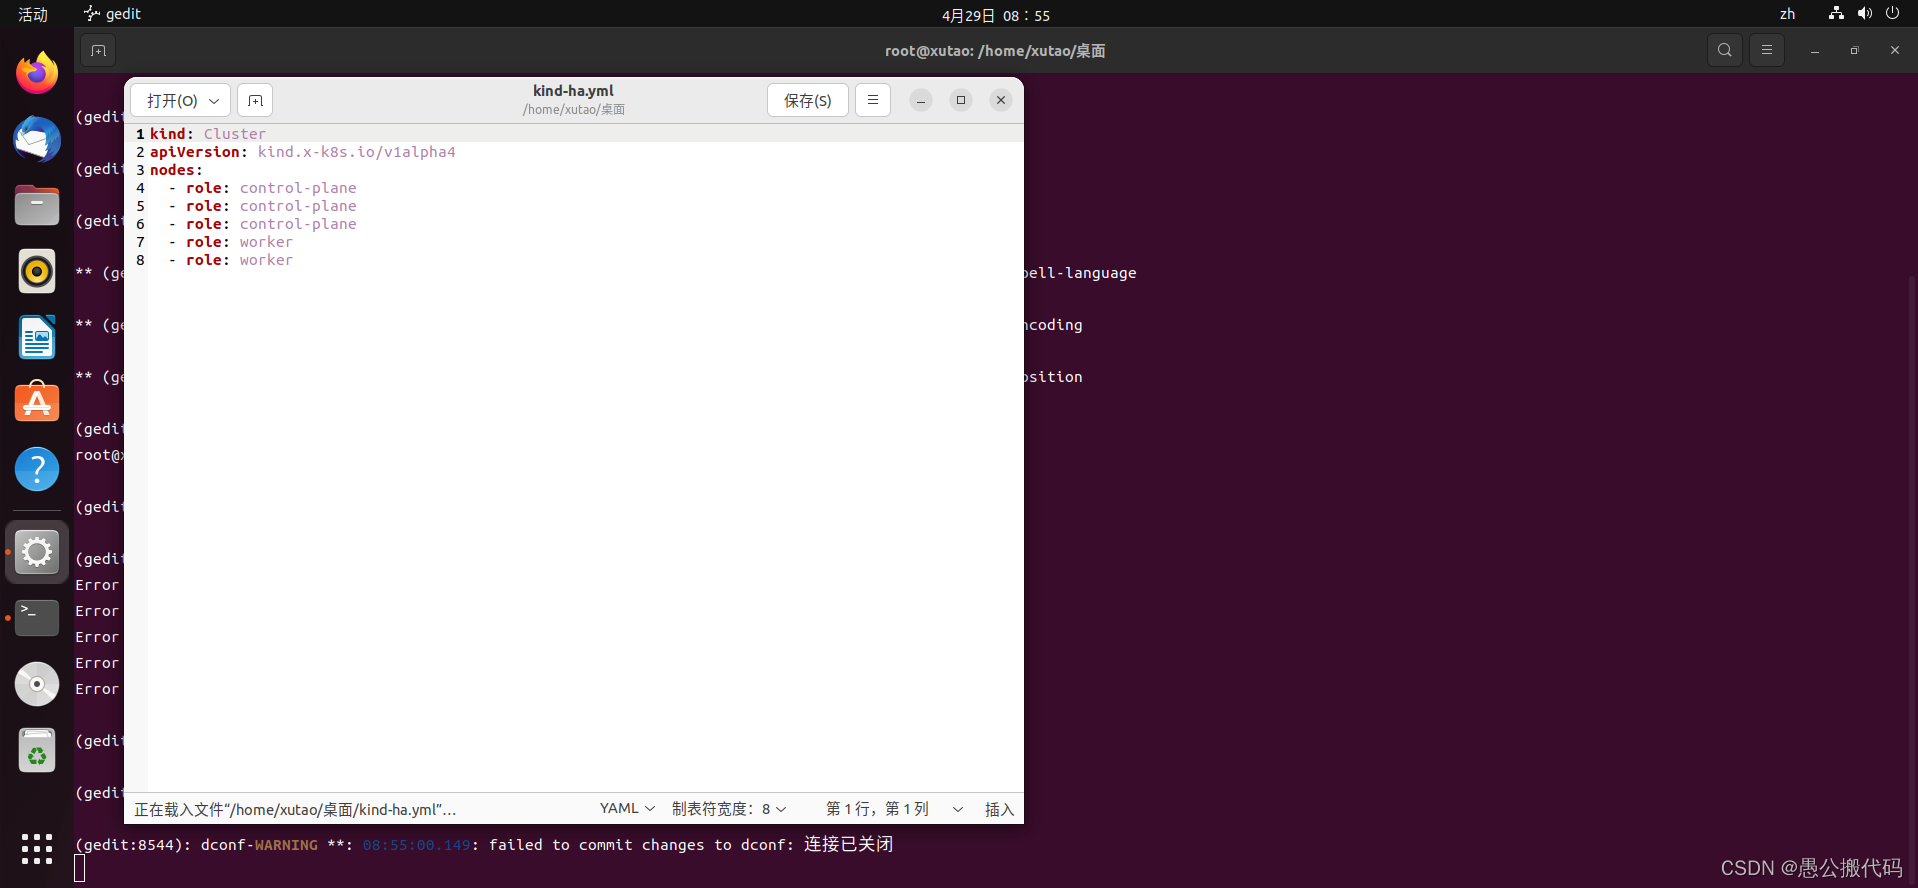This screenshot has height=888, width=1918.
Task: Open the power menu icon
Action: [x=1892, y=13]
